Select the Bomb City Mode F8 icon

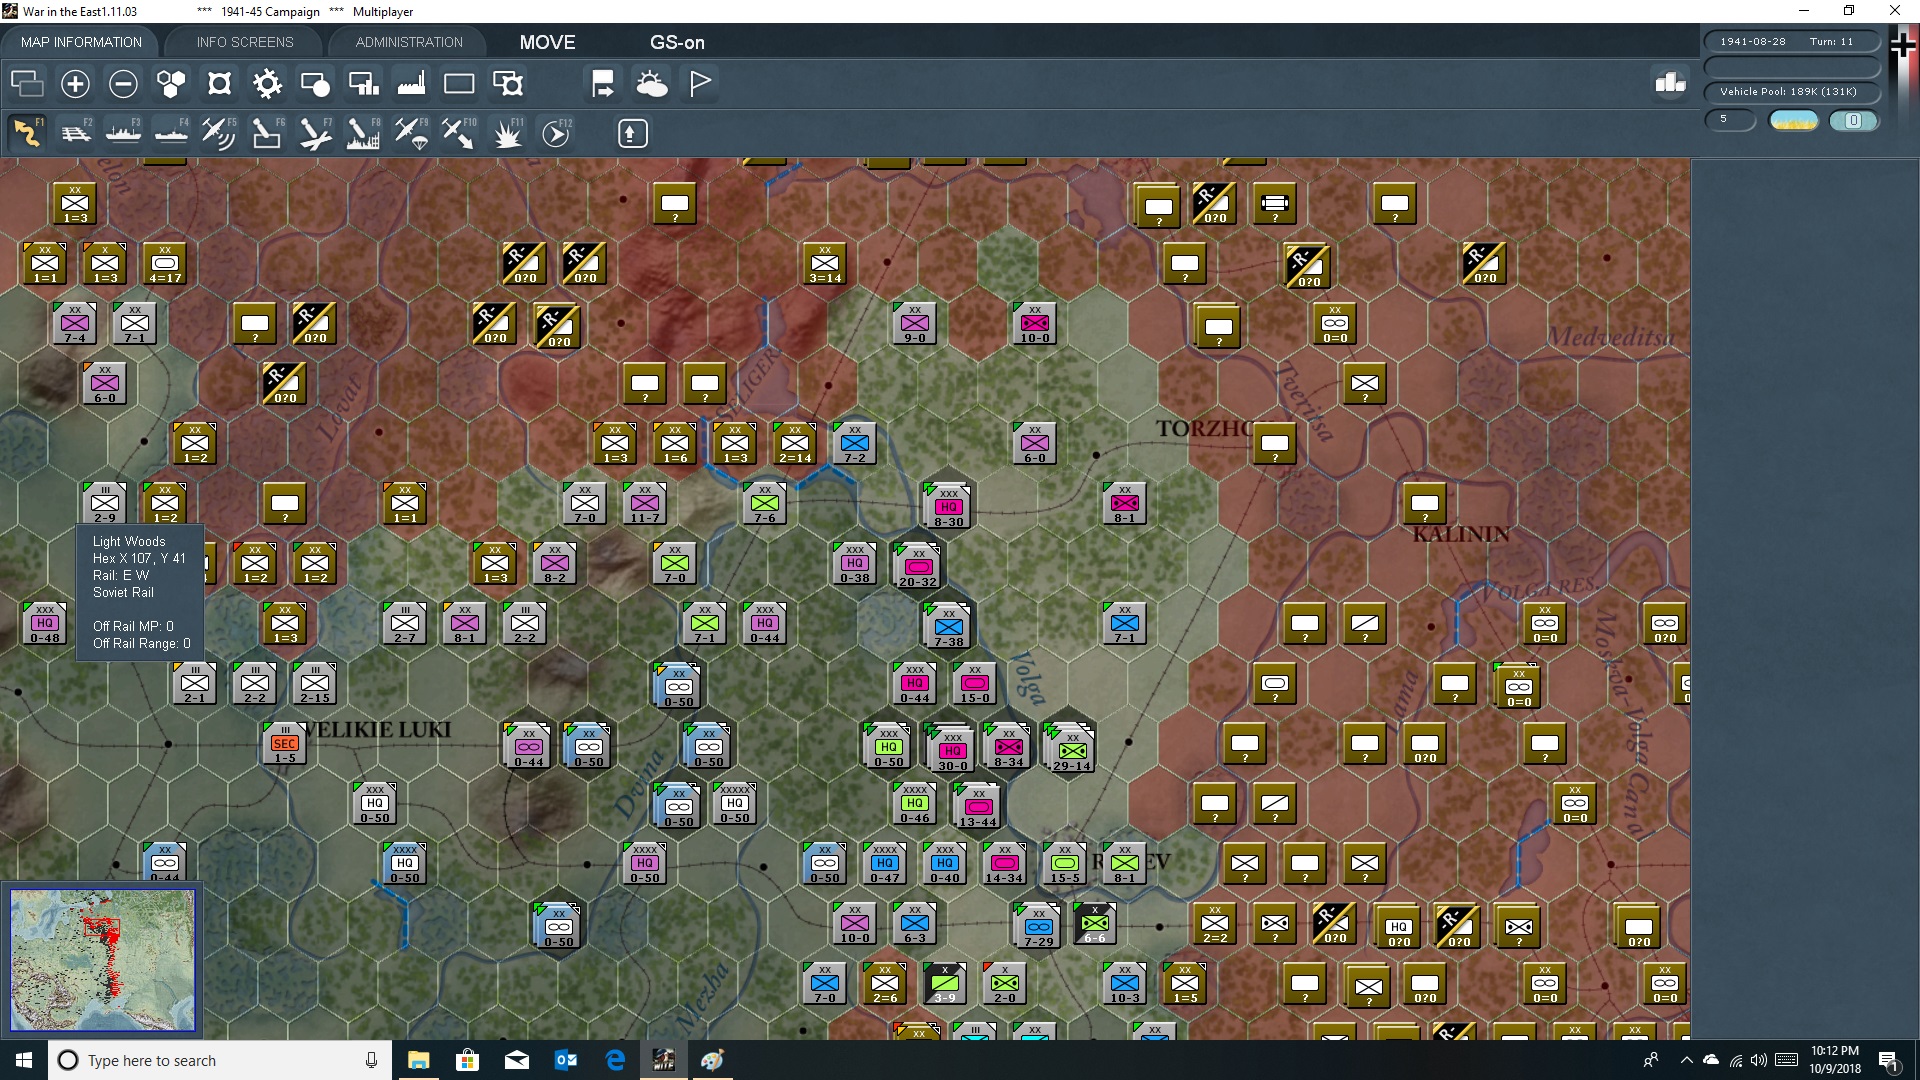pos(363,133)
